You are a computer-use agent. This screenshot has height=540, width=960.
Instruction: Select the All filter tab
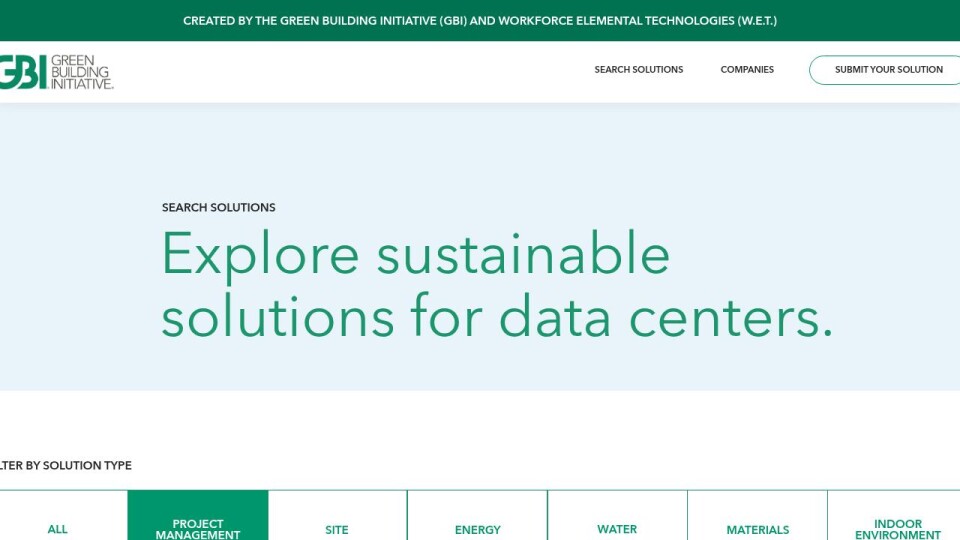(58, 528)
